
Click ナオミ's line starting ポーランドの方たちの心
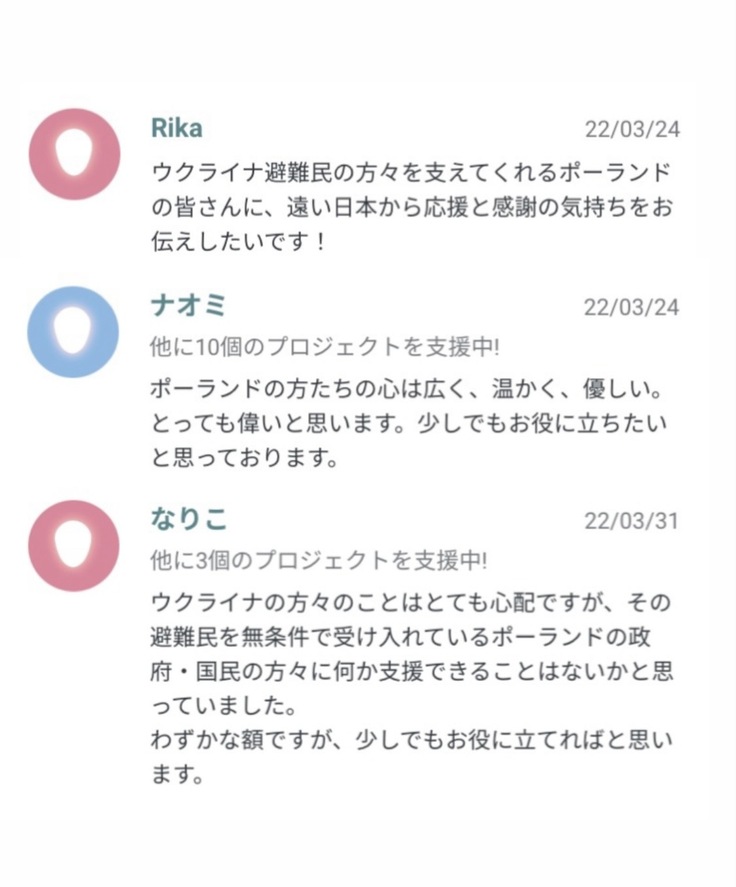(x=410, y=387)
